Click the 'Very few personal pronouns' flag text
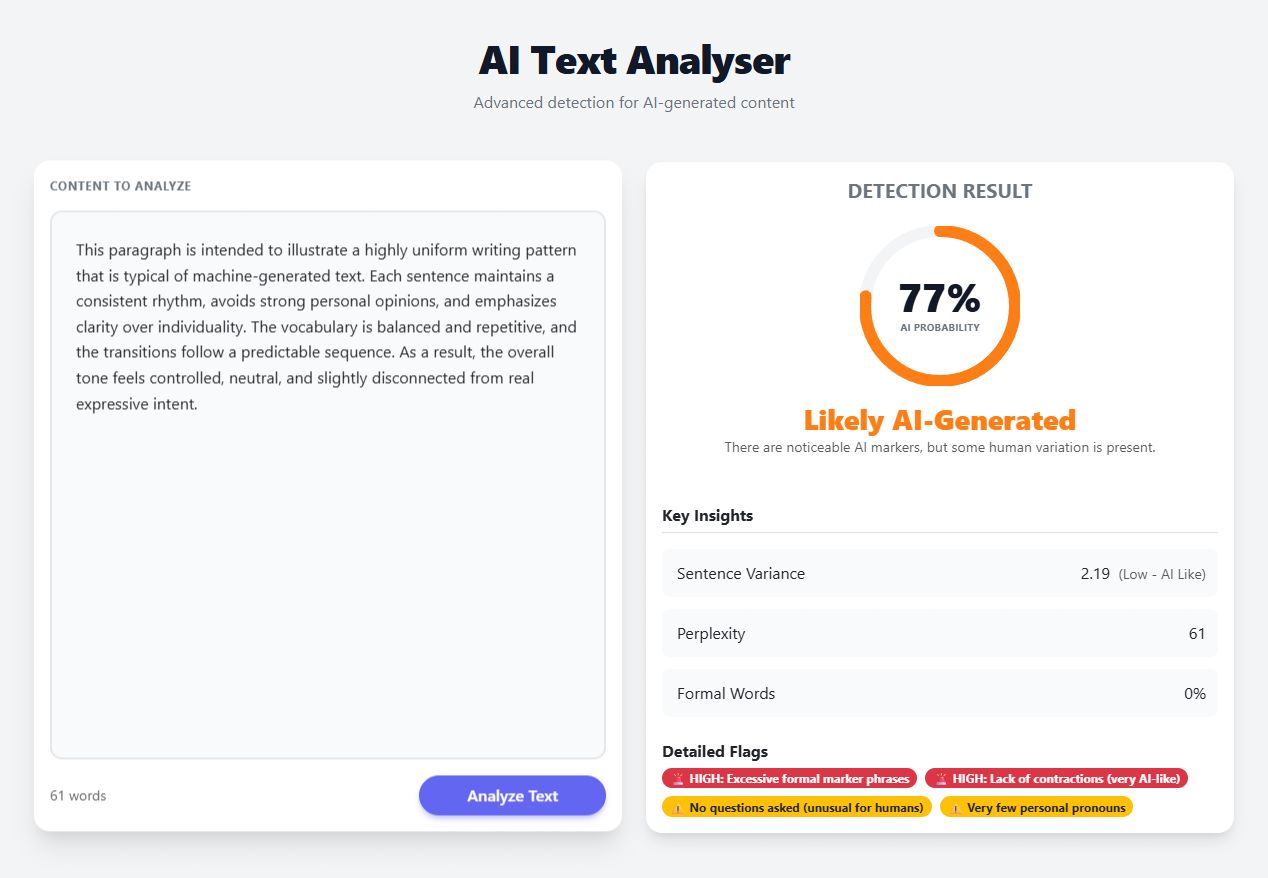The height and width of the screenshot is (878, 1268). pyautogui.click(x=1046, y=808)
